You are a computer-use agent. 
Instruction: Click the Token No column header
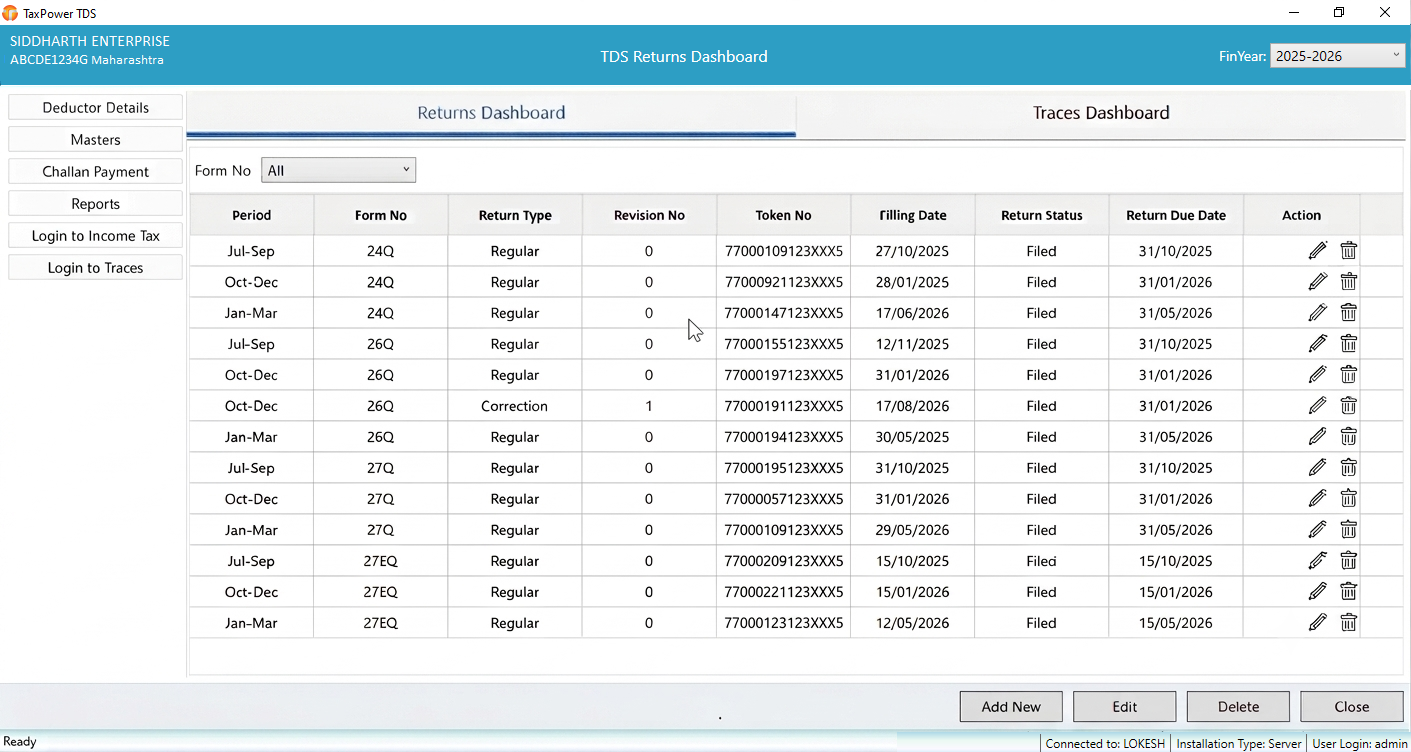click(x=784, y=215)
